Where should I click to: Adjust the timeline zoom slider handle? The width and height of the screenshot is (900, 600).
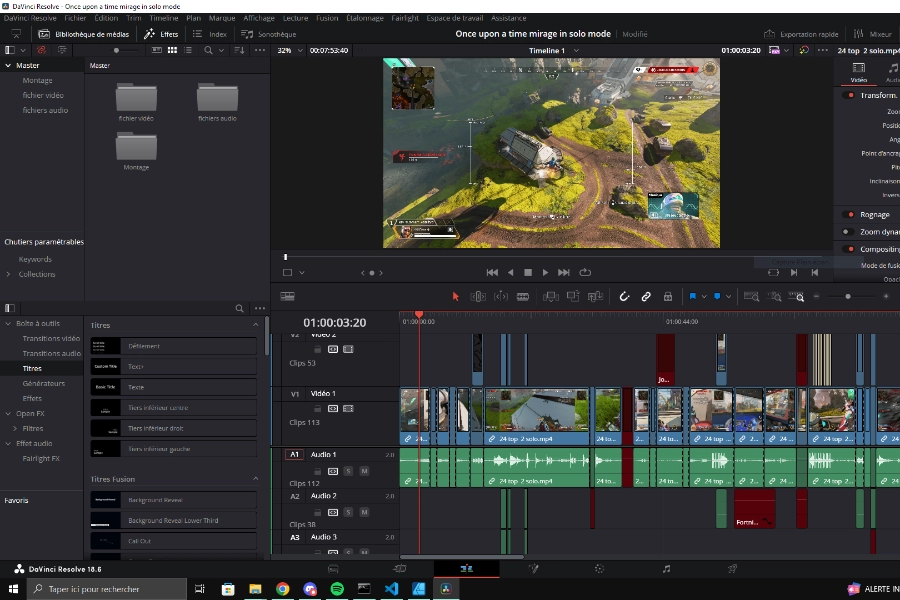(848, 296)
